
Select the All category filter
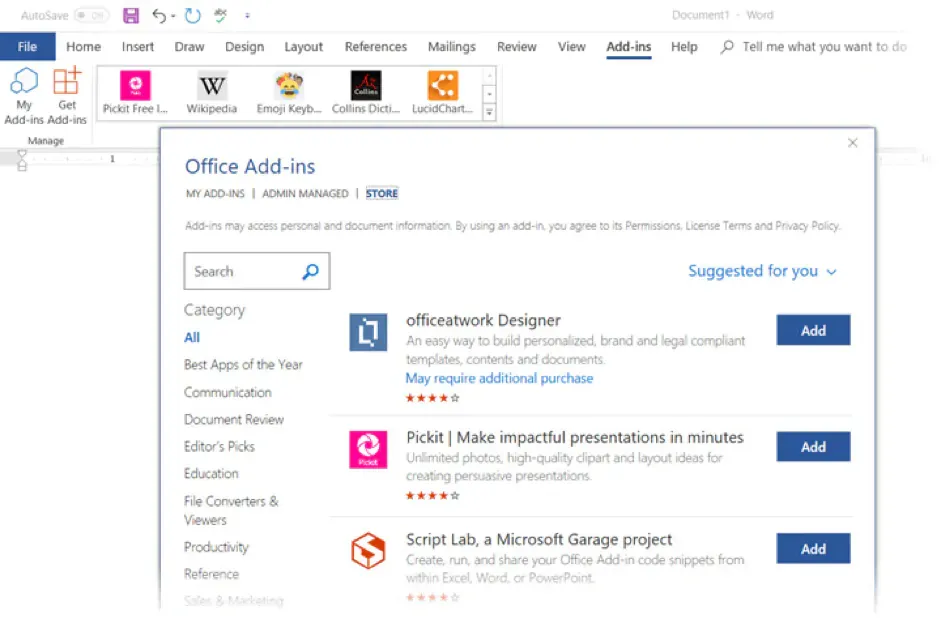point(191,337)
